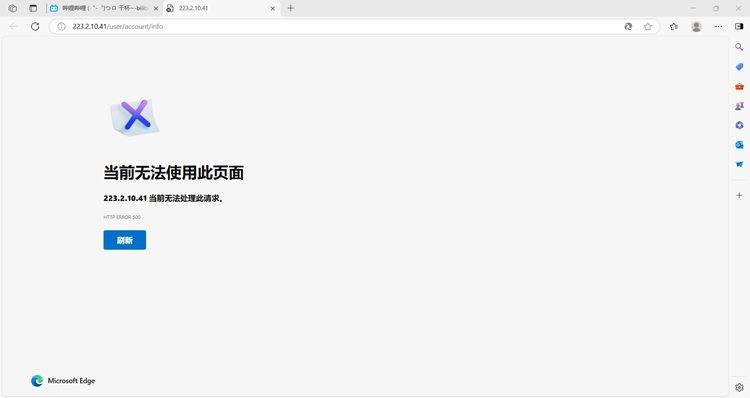750x398 pixels.
Task: Add this page to favorites star
Action: point(648,26)
